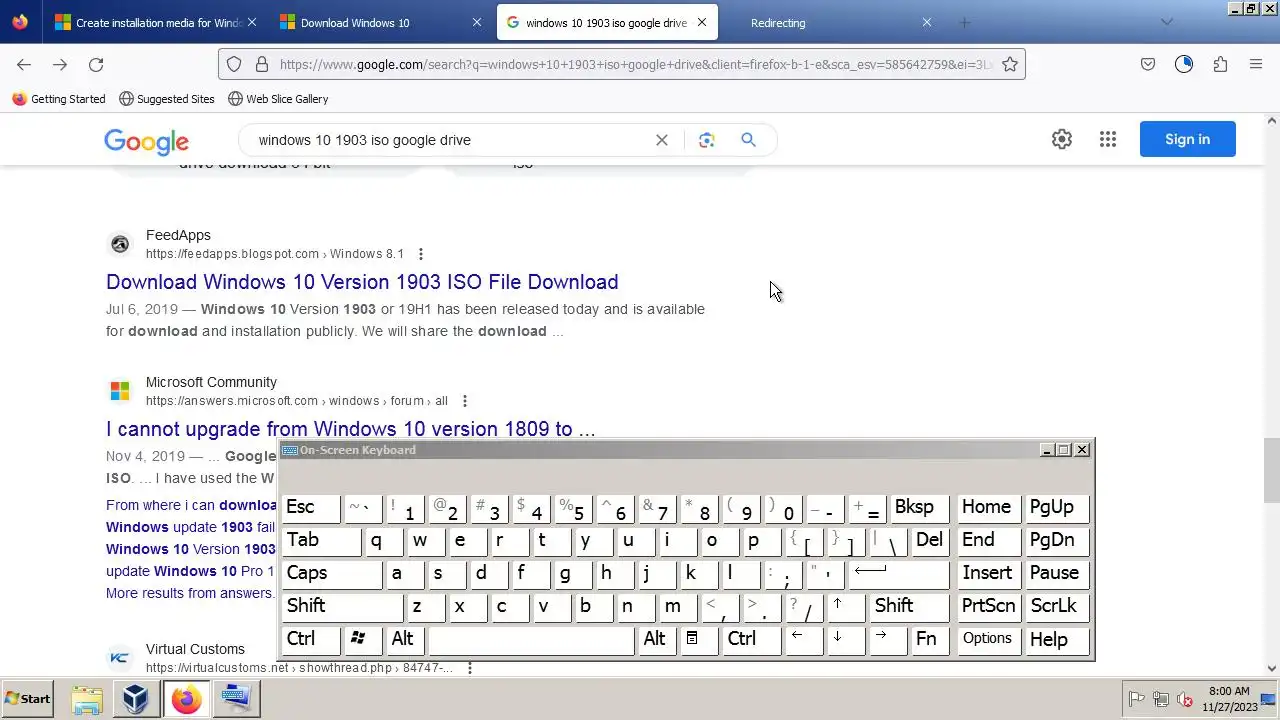Click the Google logo
Viewport: 1280px width, 720px height.
(146, 141)
